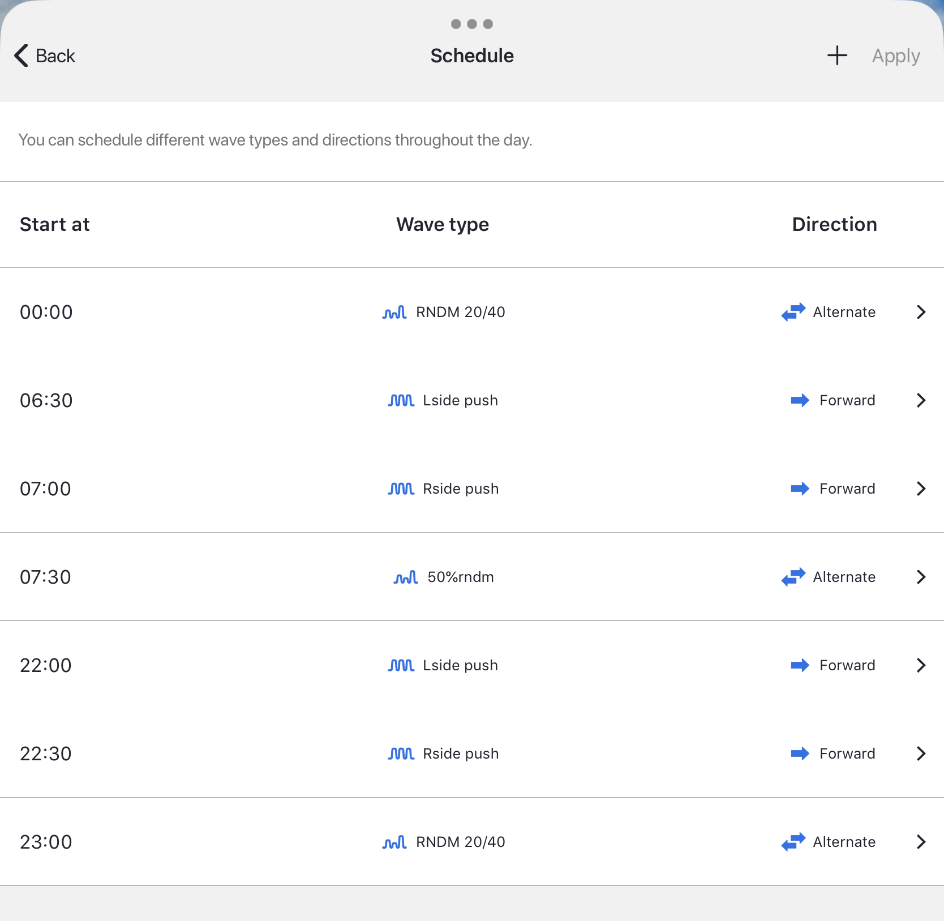This screenshot has height=921, width=944.
Task: Click Lside push label in 22:00 row
Action: (461, 666)
